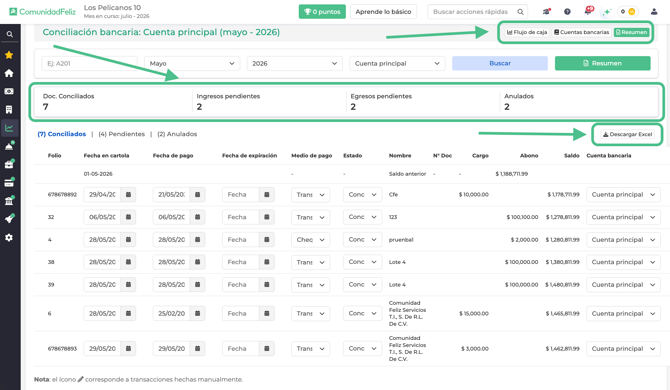Download the Excel file
Image resolution: width=670 pixels, height=390 pixels.
click(x=627, y=134)
